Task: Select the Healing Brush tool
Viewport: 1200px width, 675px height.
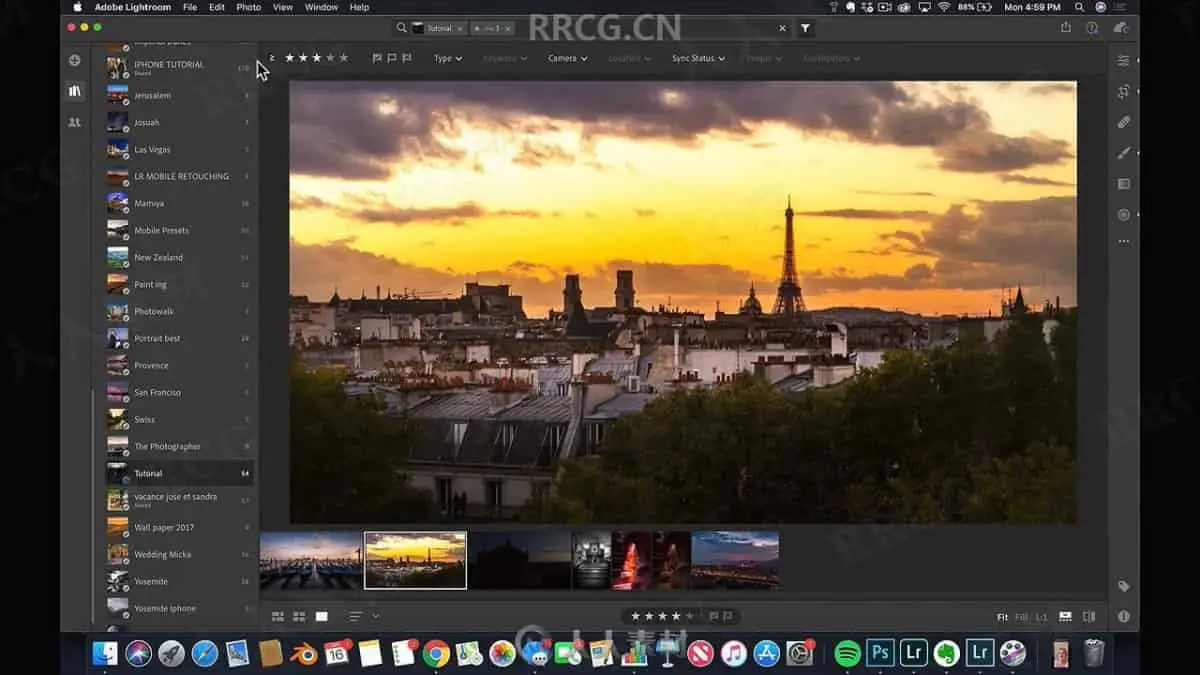Action: point(1123,122)
